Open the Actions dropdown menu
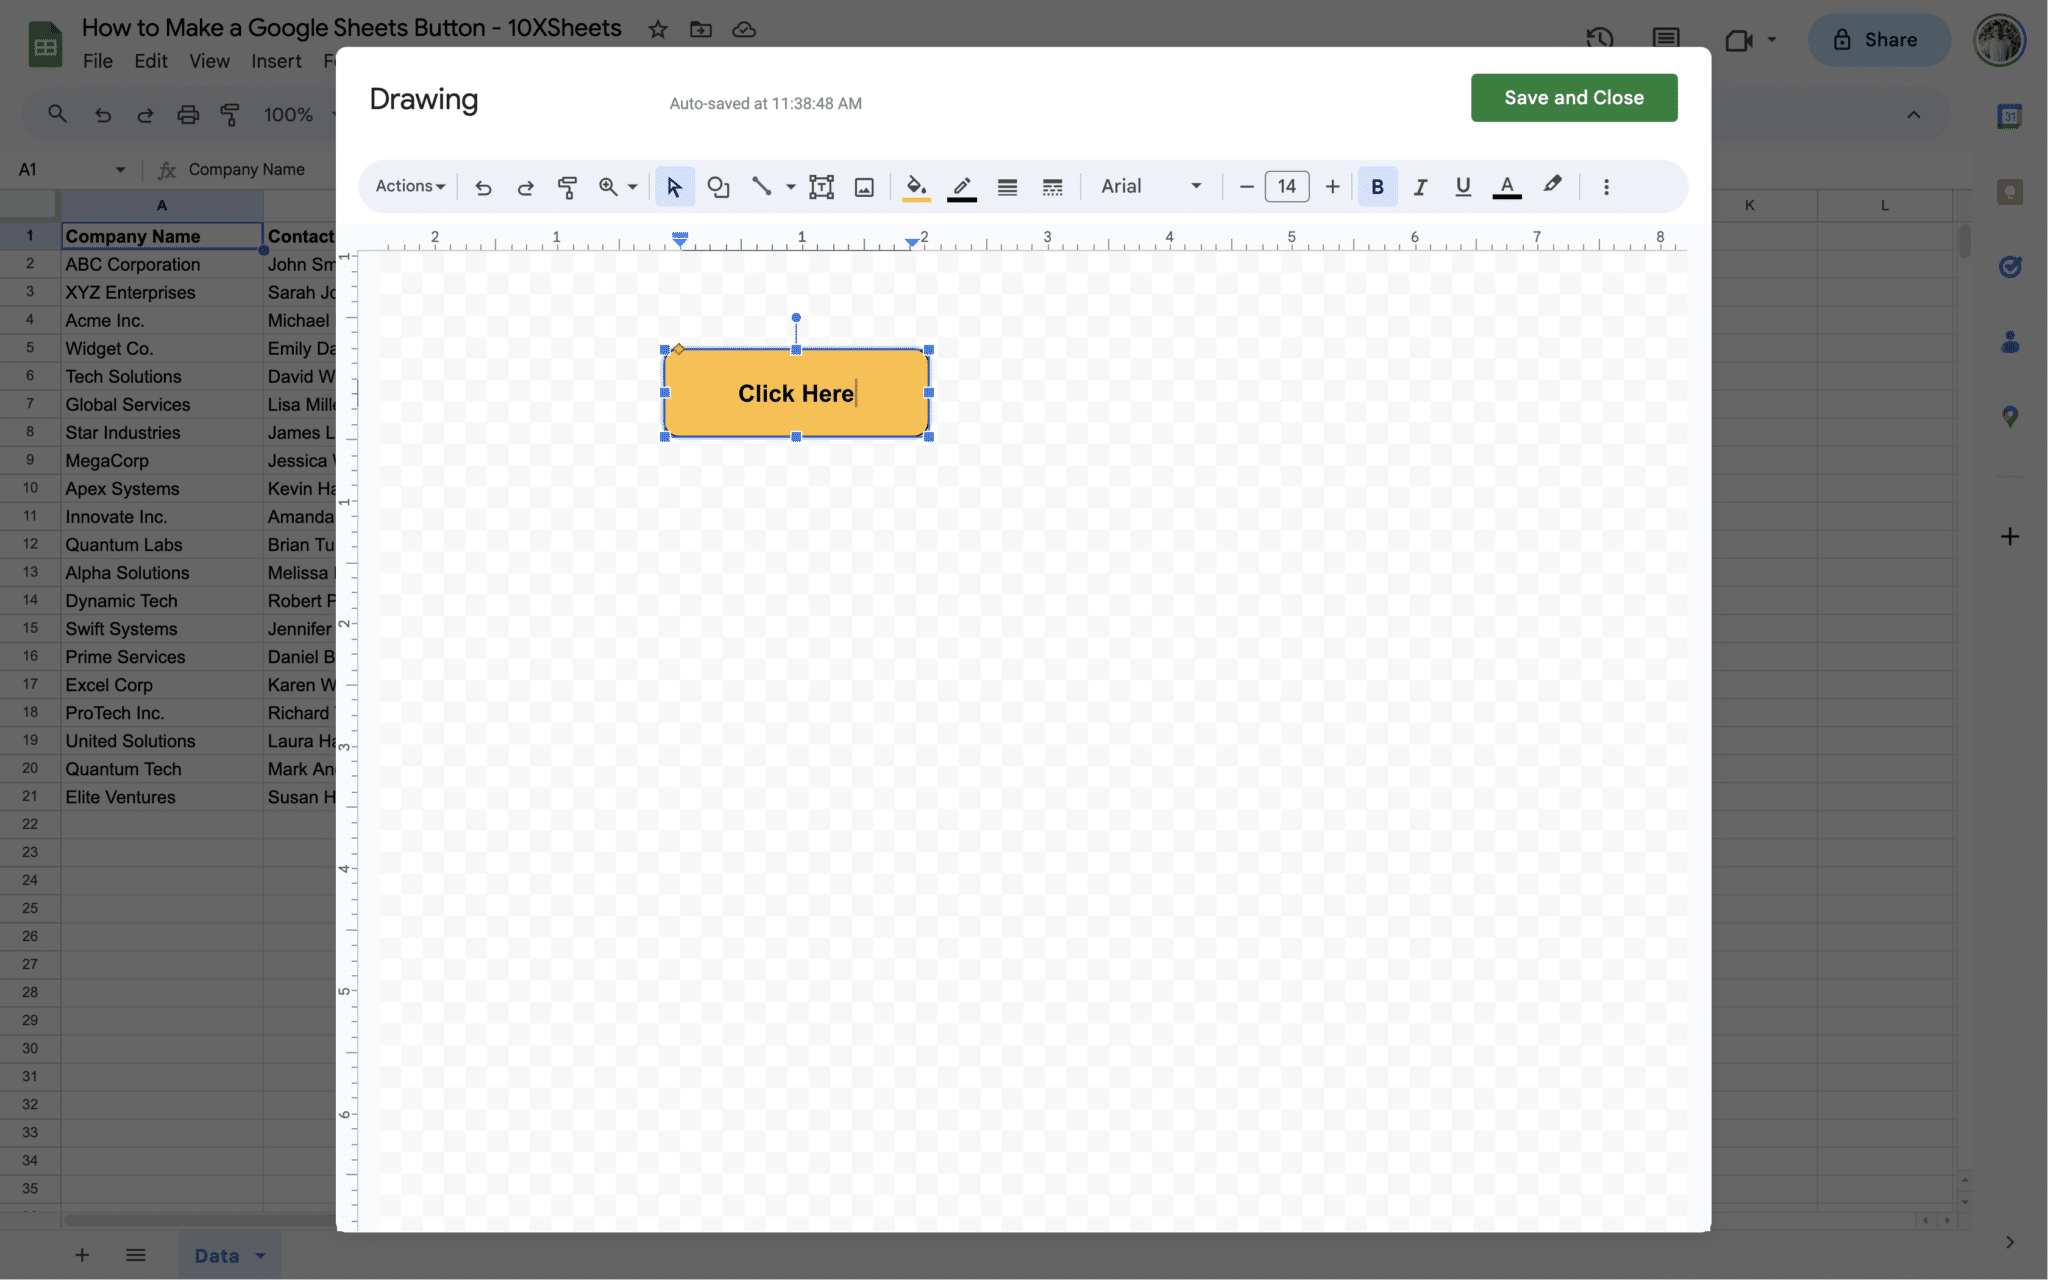 tap(410, 187)
